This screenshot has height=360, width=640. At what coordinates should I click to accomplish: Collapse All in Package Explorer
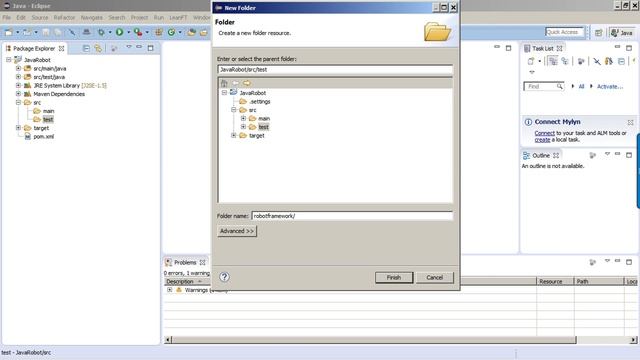(86, 48)
